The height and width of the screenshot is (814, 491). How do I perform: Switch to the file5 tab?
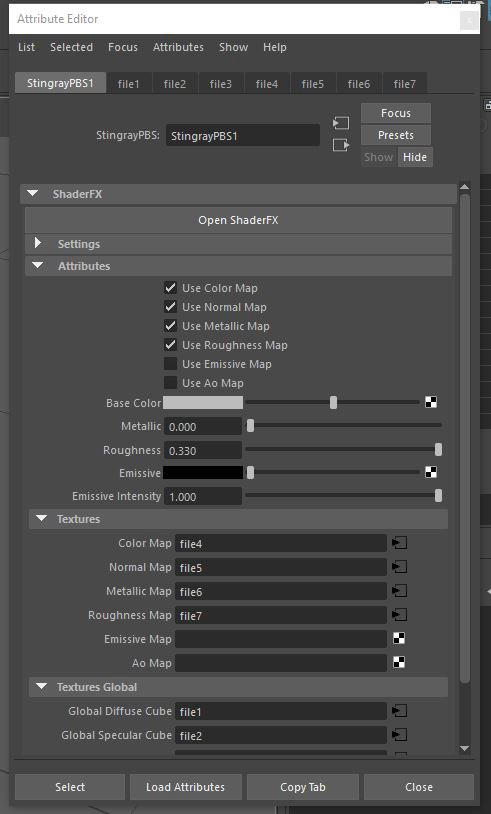pyautogui.click(x=313, y=84)
